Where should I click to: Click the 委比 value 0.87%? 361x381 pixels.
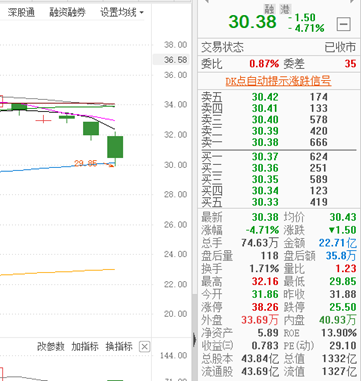coord(264,63)
